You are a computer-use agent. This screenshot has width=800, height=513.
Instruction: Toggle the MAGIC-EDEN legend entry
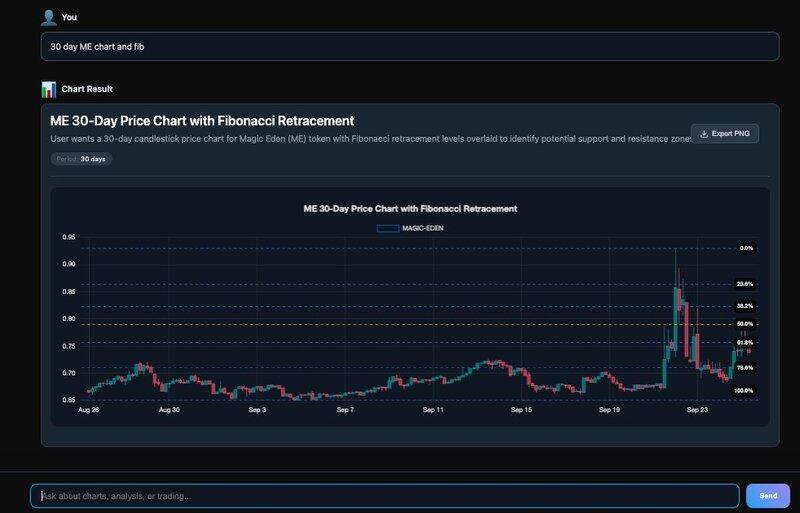coord(410,228)
